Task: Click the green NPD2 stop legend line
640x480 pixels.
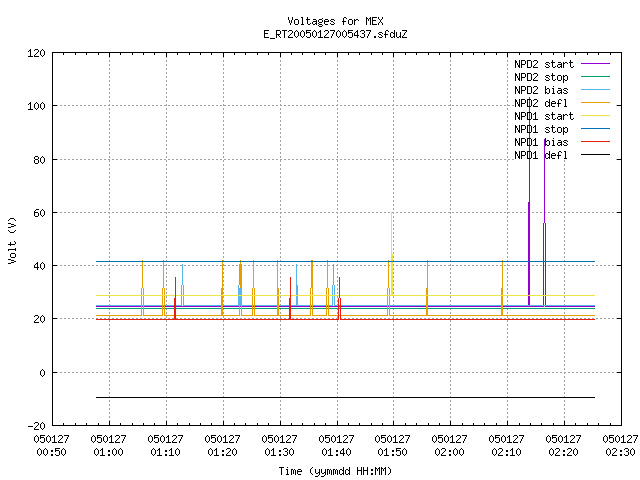Action: 595,77
